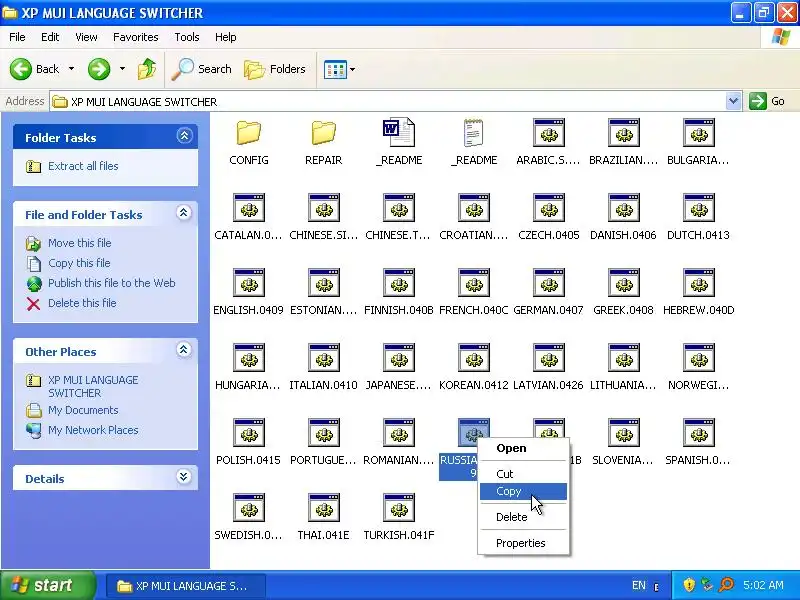Select the FRENCH.040C file icon

click(x=473, y=283)
